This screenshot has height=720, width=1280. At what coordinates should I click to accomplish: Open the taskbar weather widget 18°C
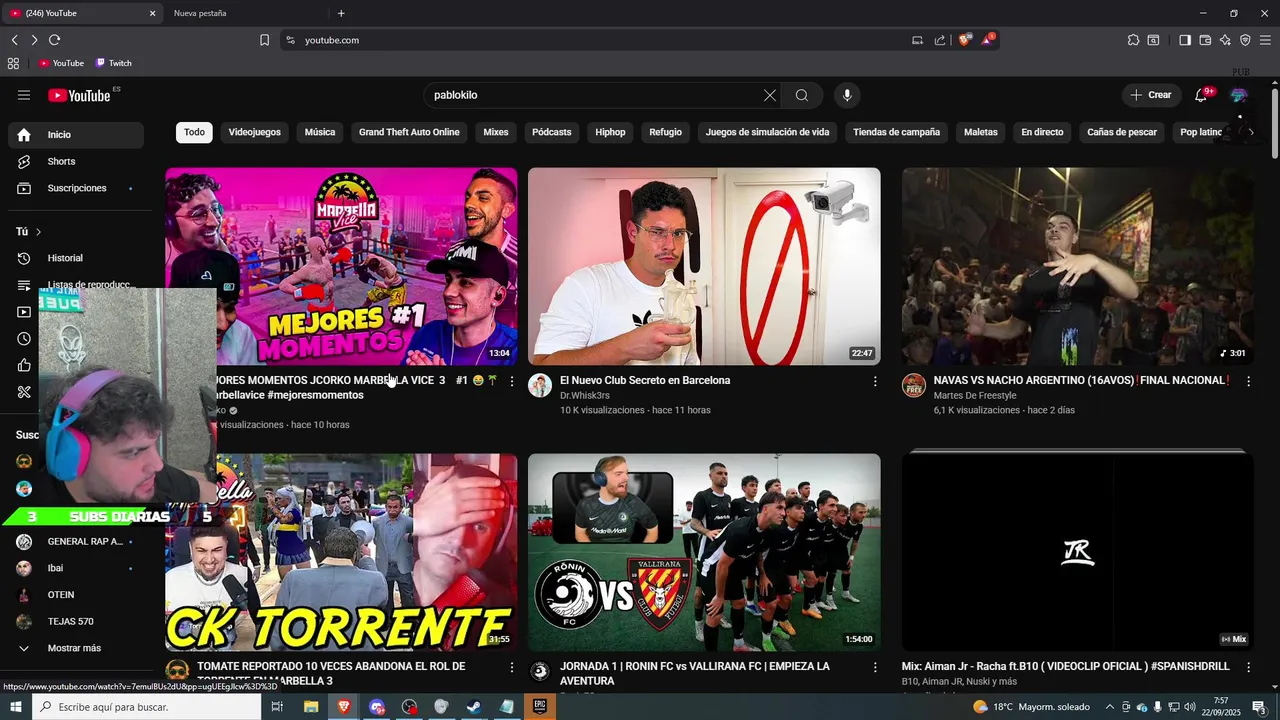pyautogui.click(x=1031, y=707)
